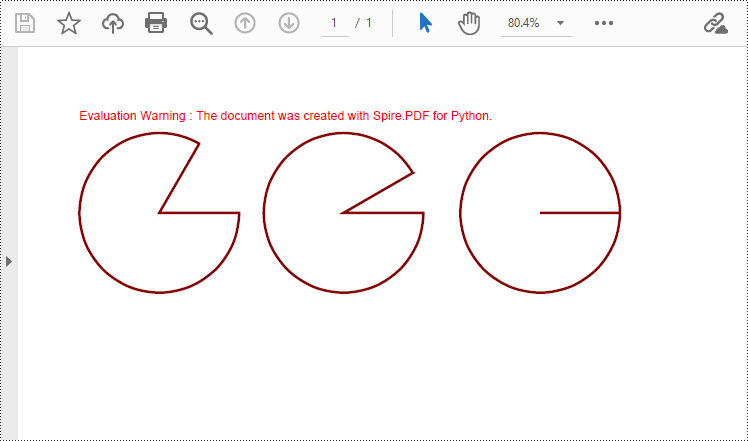Expand the left navigation pane arrow
This screenshot has width=748, height=441.
[x=9, y=261]
